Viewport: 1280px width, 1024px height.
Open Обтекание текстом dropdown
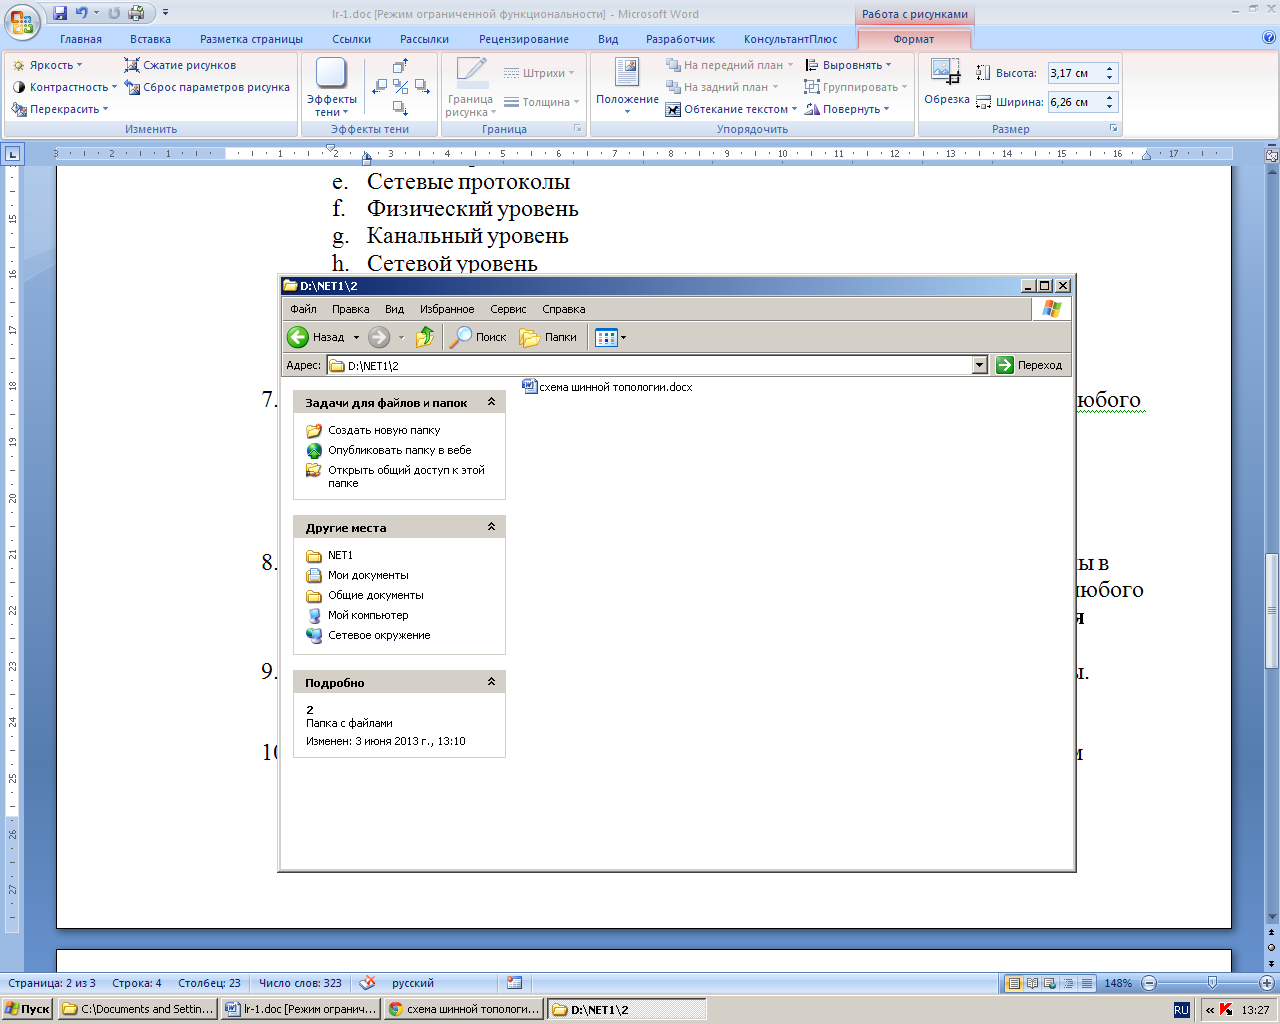coord(731,109)
